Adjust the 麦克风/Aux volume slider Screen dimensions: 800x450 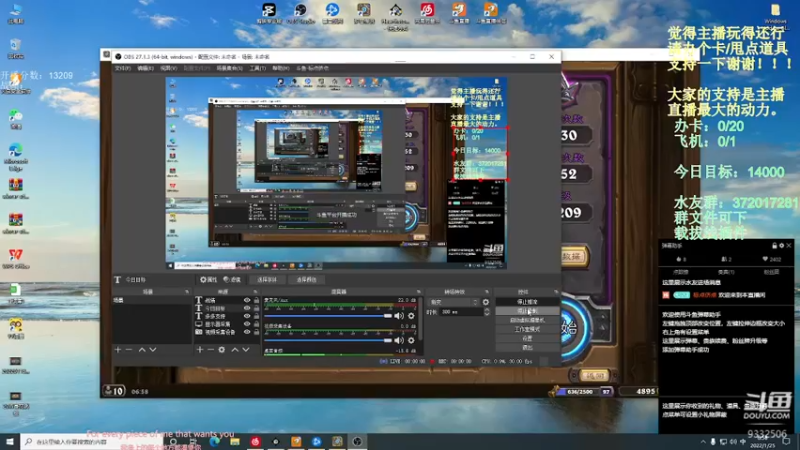coord(328,316)
